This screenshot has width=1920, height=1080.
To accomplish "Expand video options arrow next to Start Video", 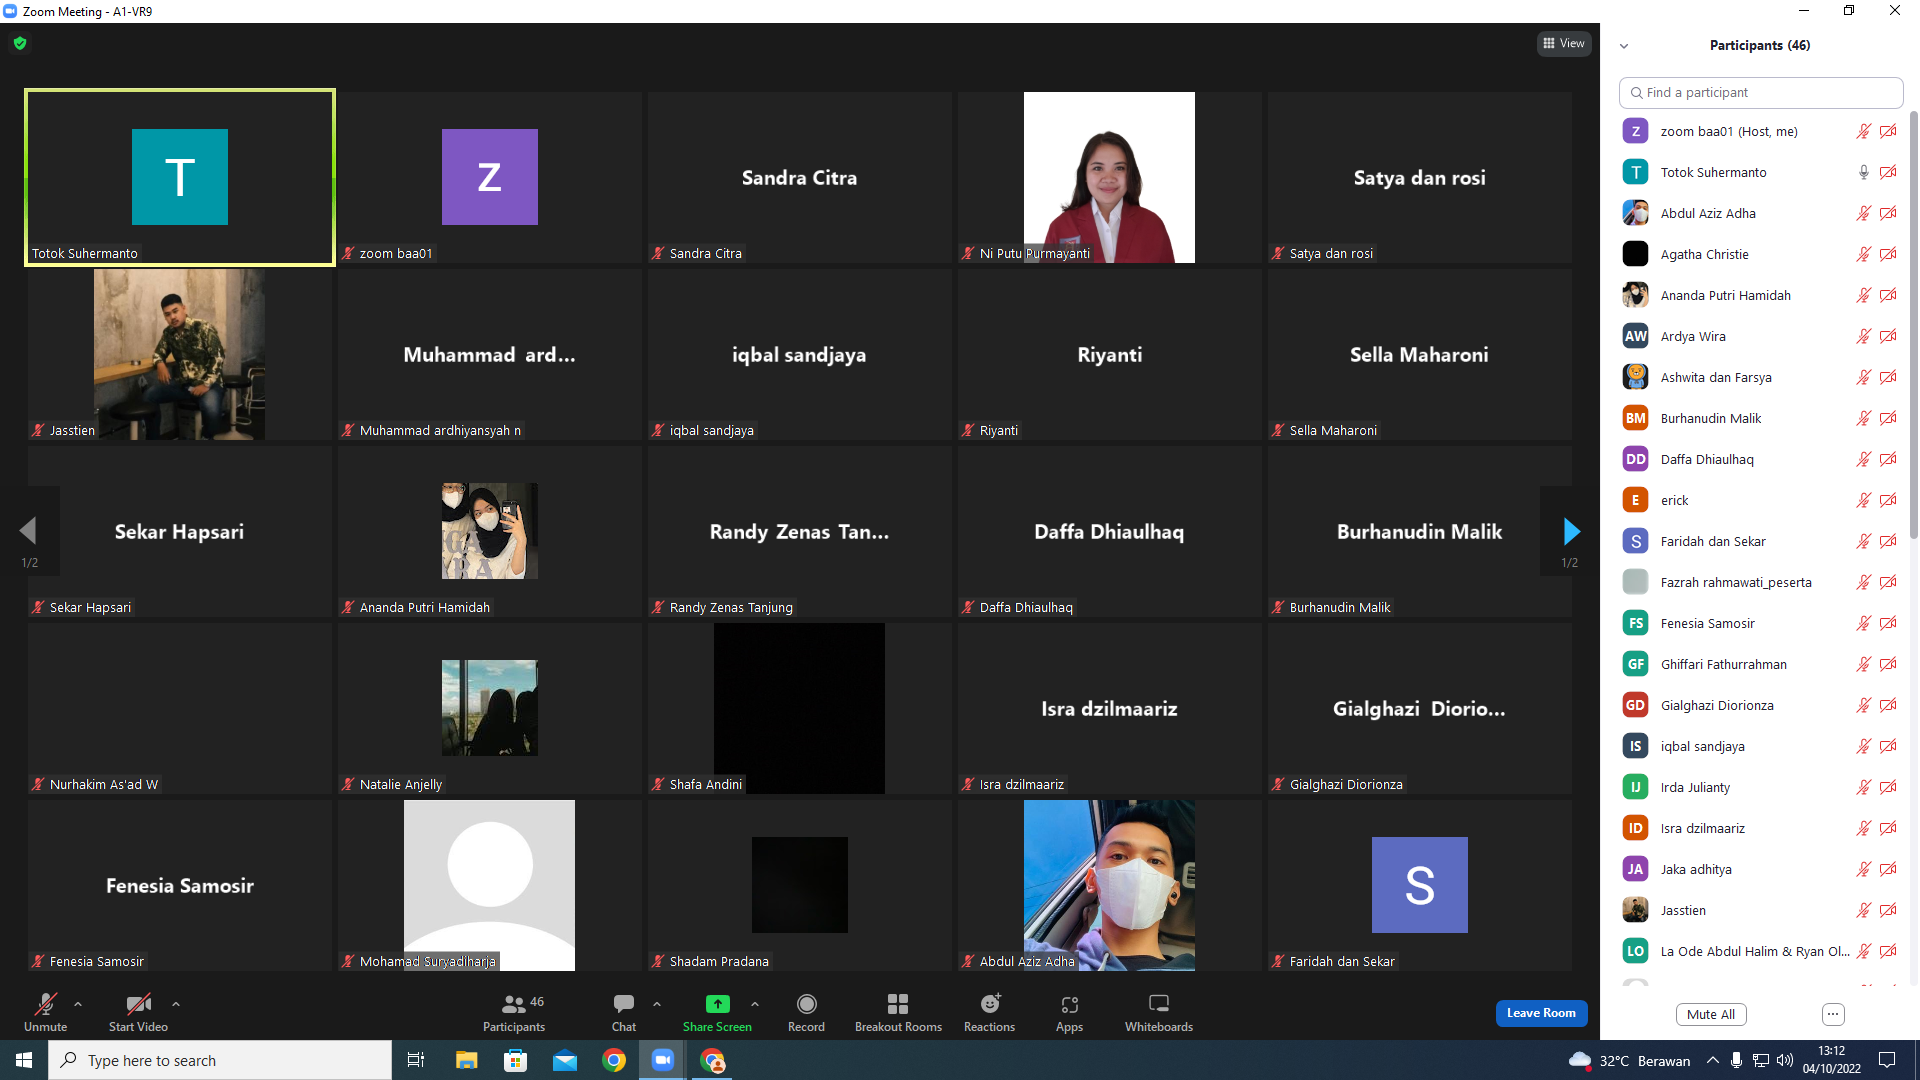I will coord(176,1003).
